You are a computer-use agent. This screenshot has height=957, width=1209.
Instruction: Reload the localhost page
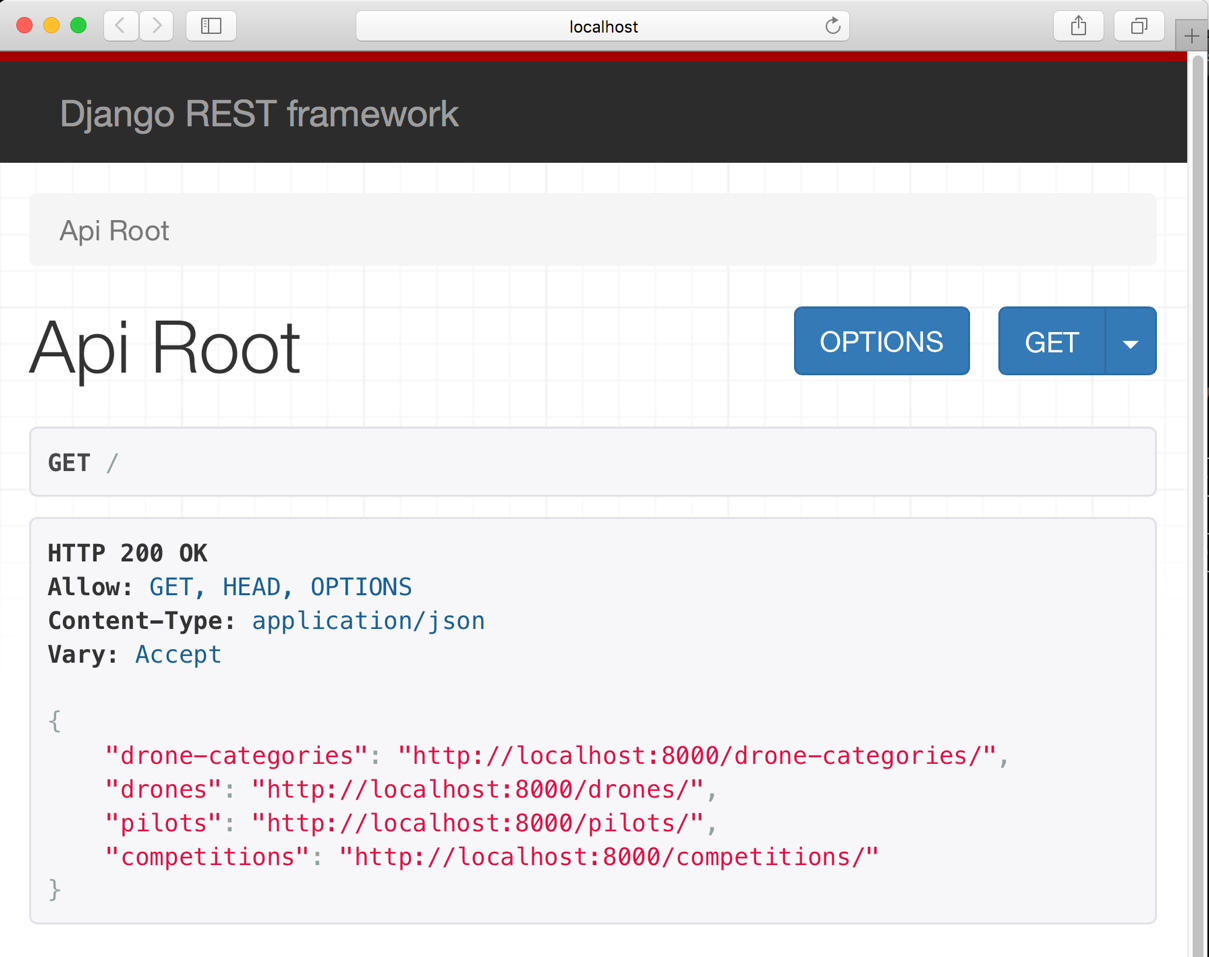tap(832, 26)
